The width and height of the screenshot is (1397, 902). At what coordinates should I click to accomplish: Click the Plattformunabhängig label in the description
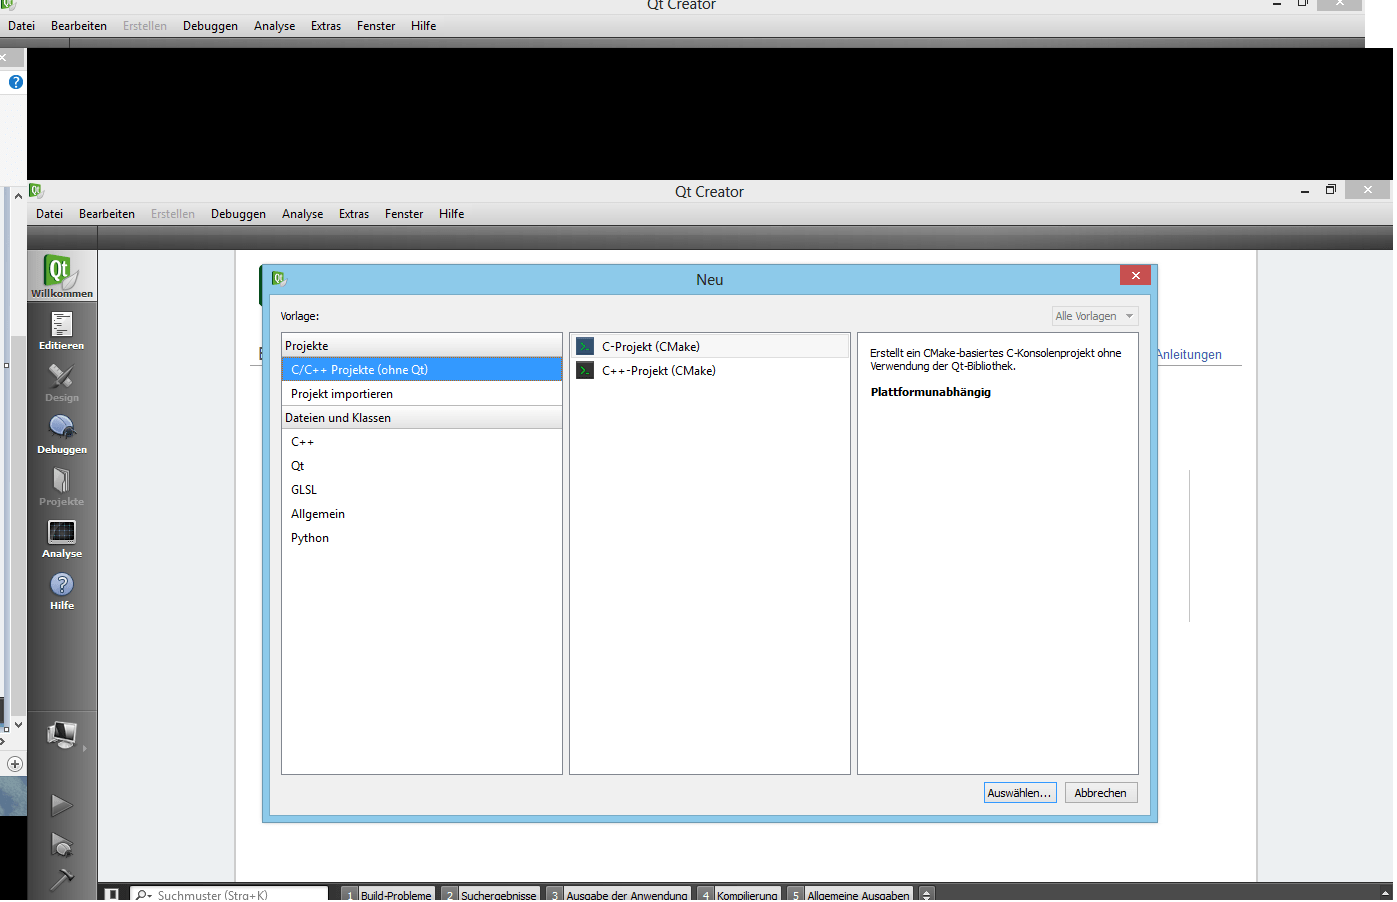931,392
